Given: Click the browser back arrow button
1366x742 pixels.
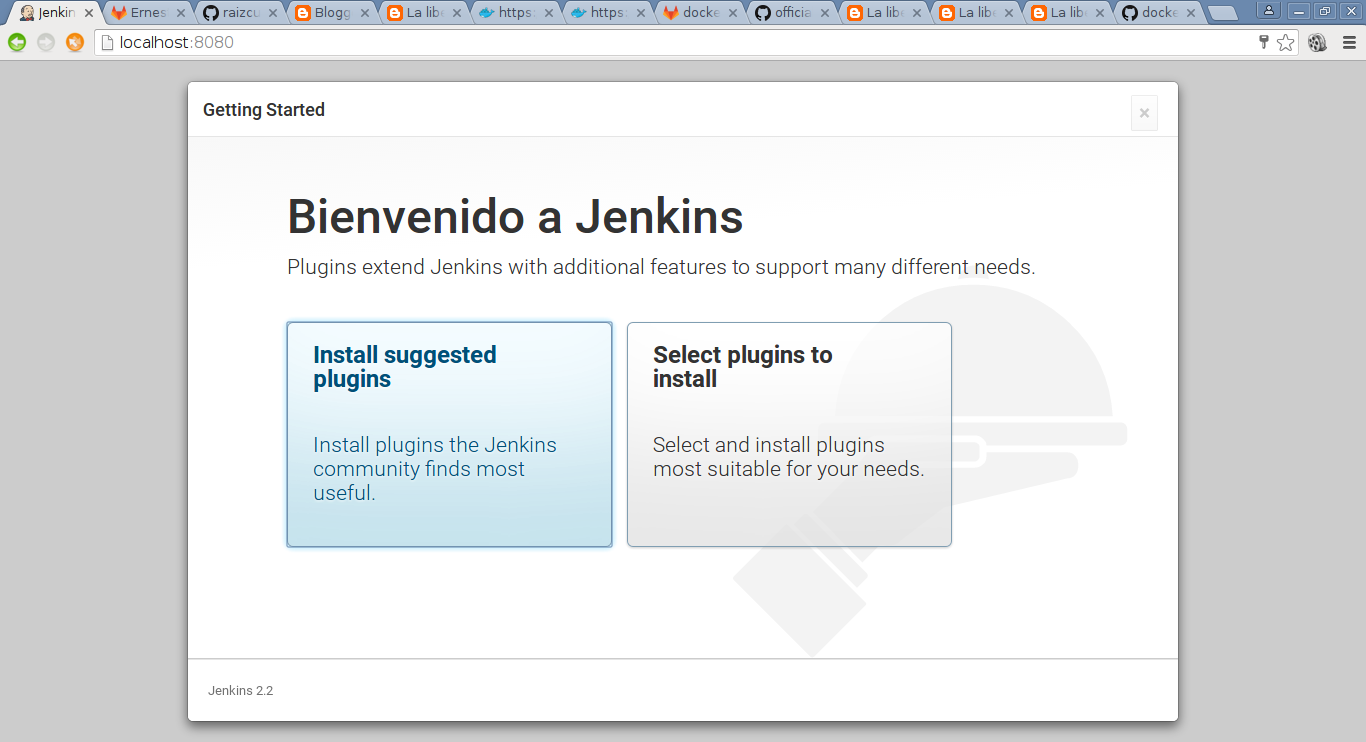Looking at the screenshot, I should (x=17, y=42).
